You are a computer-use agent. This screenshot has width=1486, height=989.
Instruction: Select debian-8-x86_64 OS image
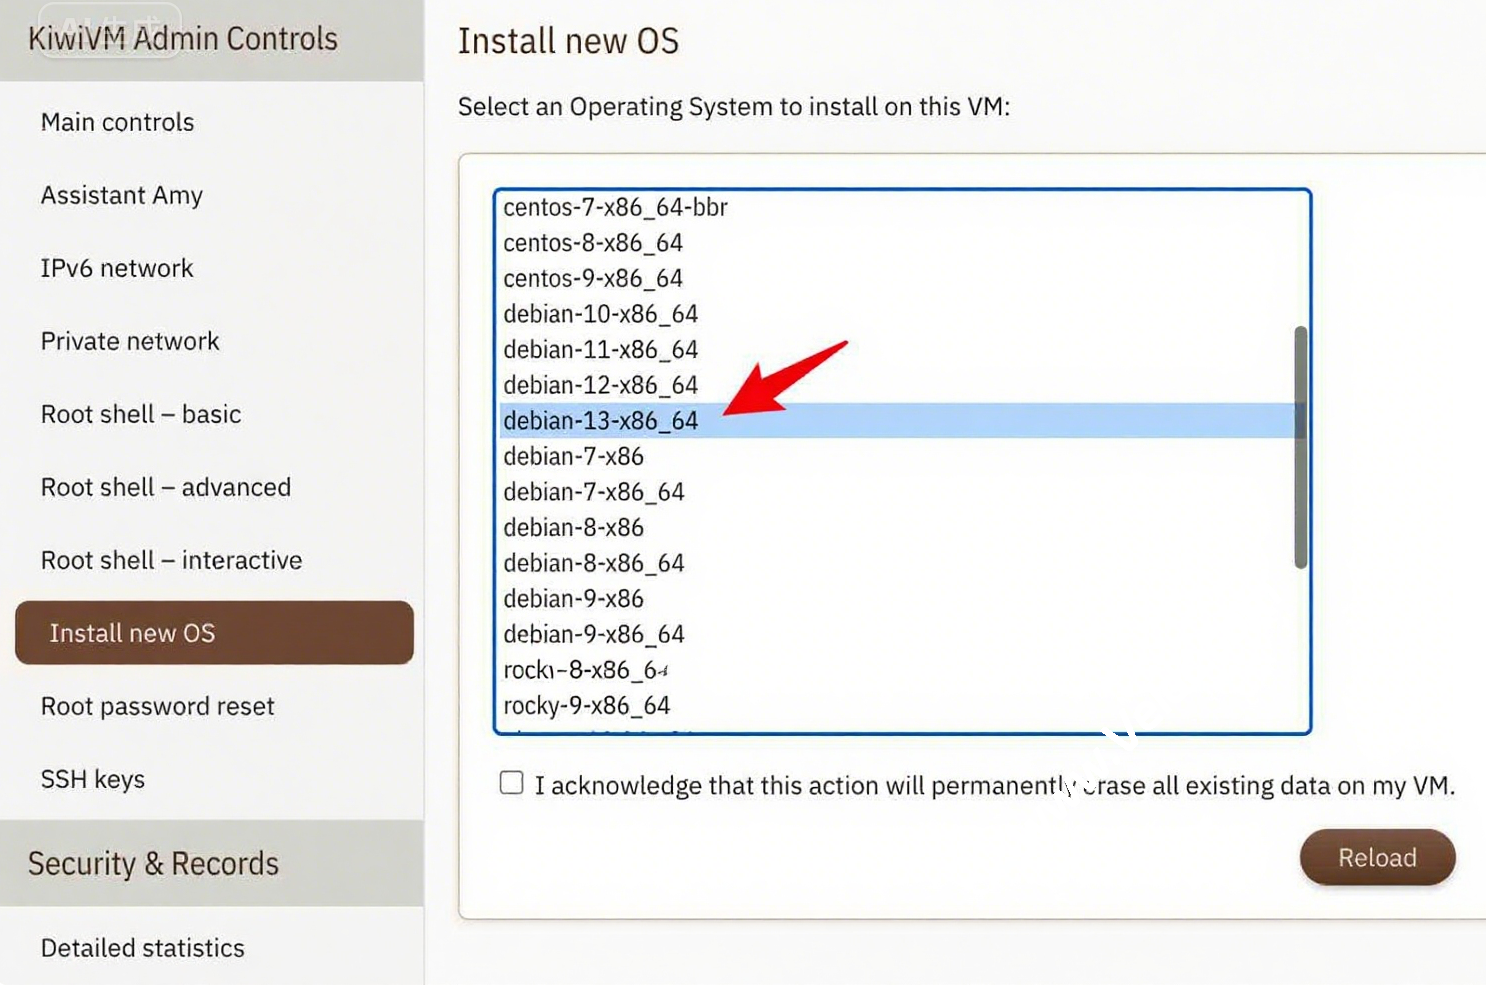[x=594, y=562]
